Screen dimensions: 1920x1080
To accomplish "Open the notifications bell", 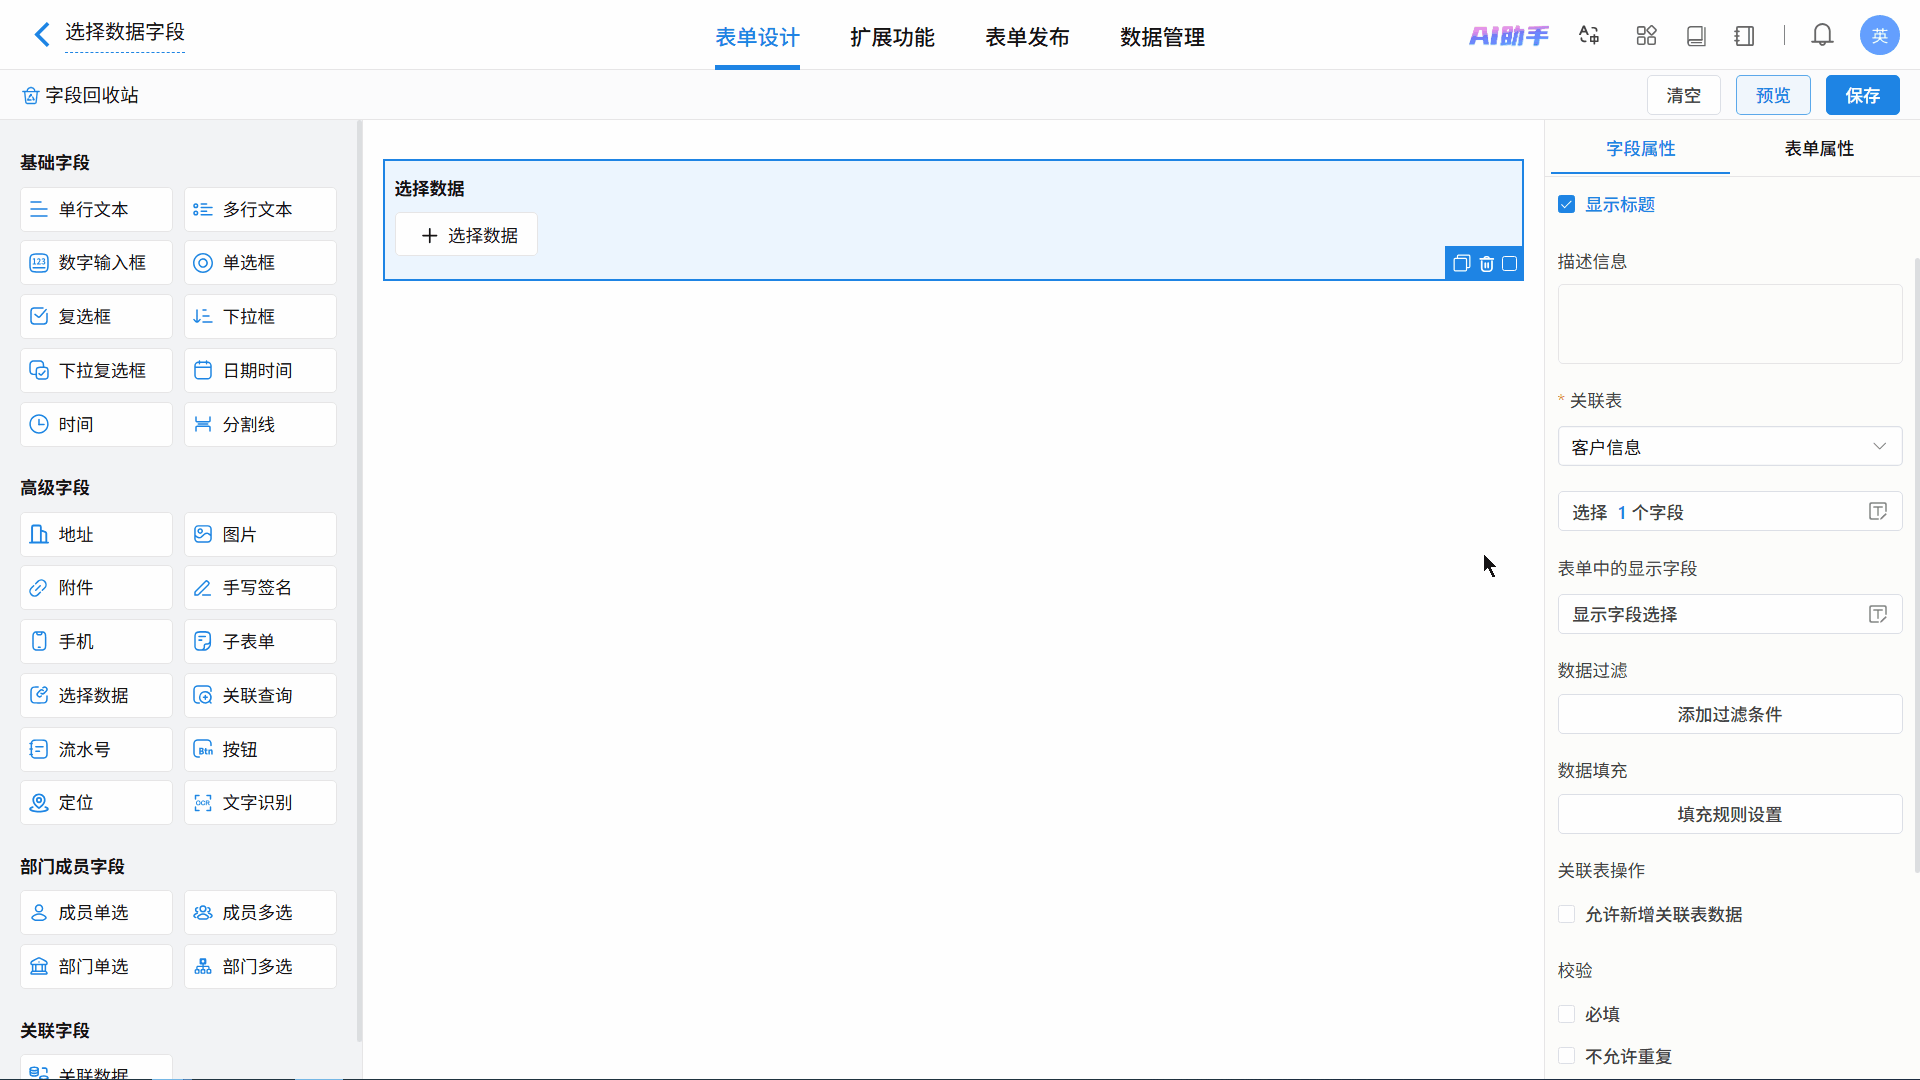I will (x=1822, y=36).
